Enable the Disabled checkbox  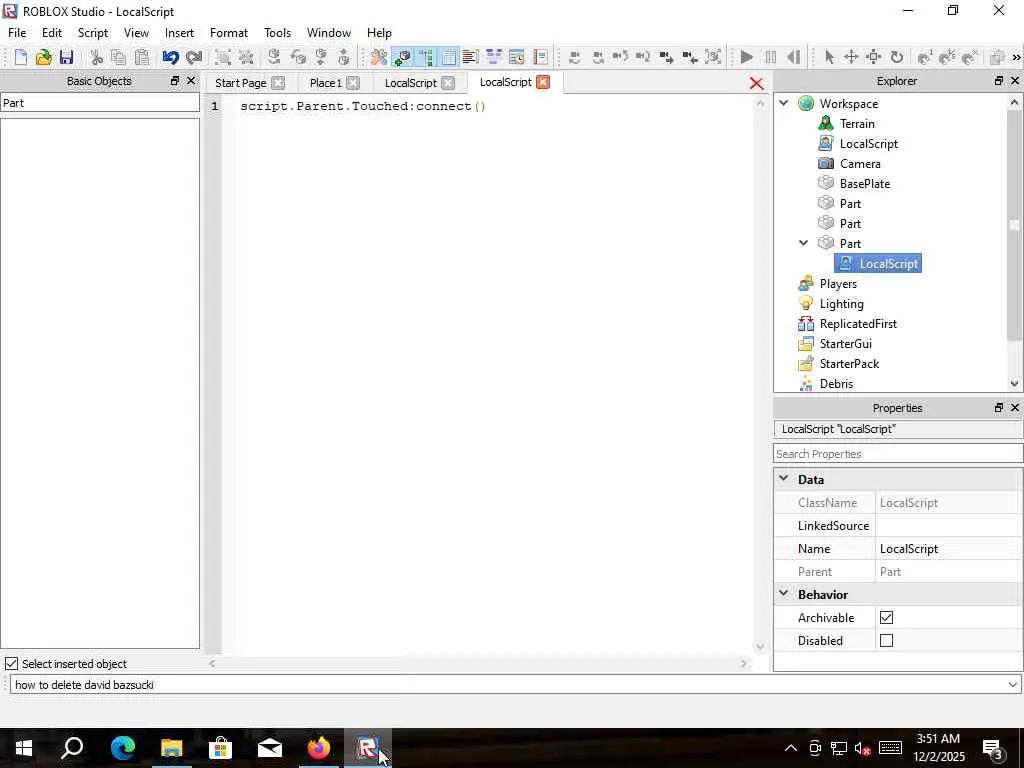pos(886,641)
